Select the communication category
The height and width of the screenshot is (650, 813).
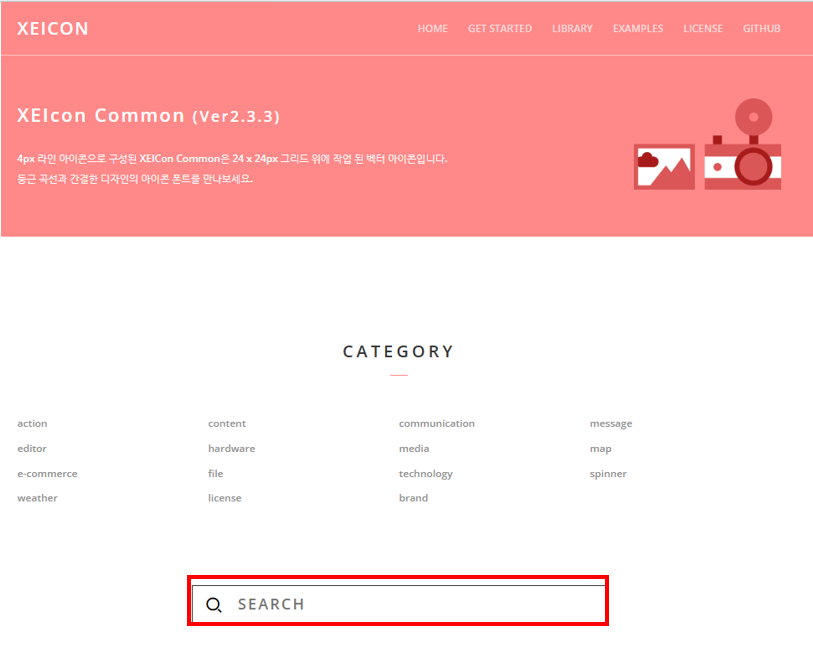point(437,423)
